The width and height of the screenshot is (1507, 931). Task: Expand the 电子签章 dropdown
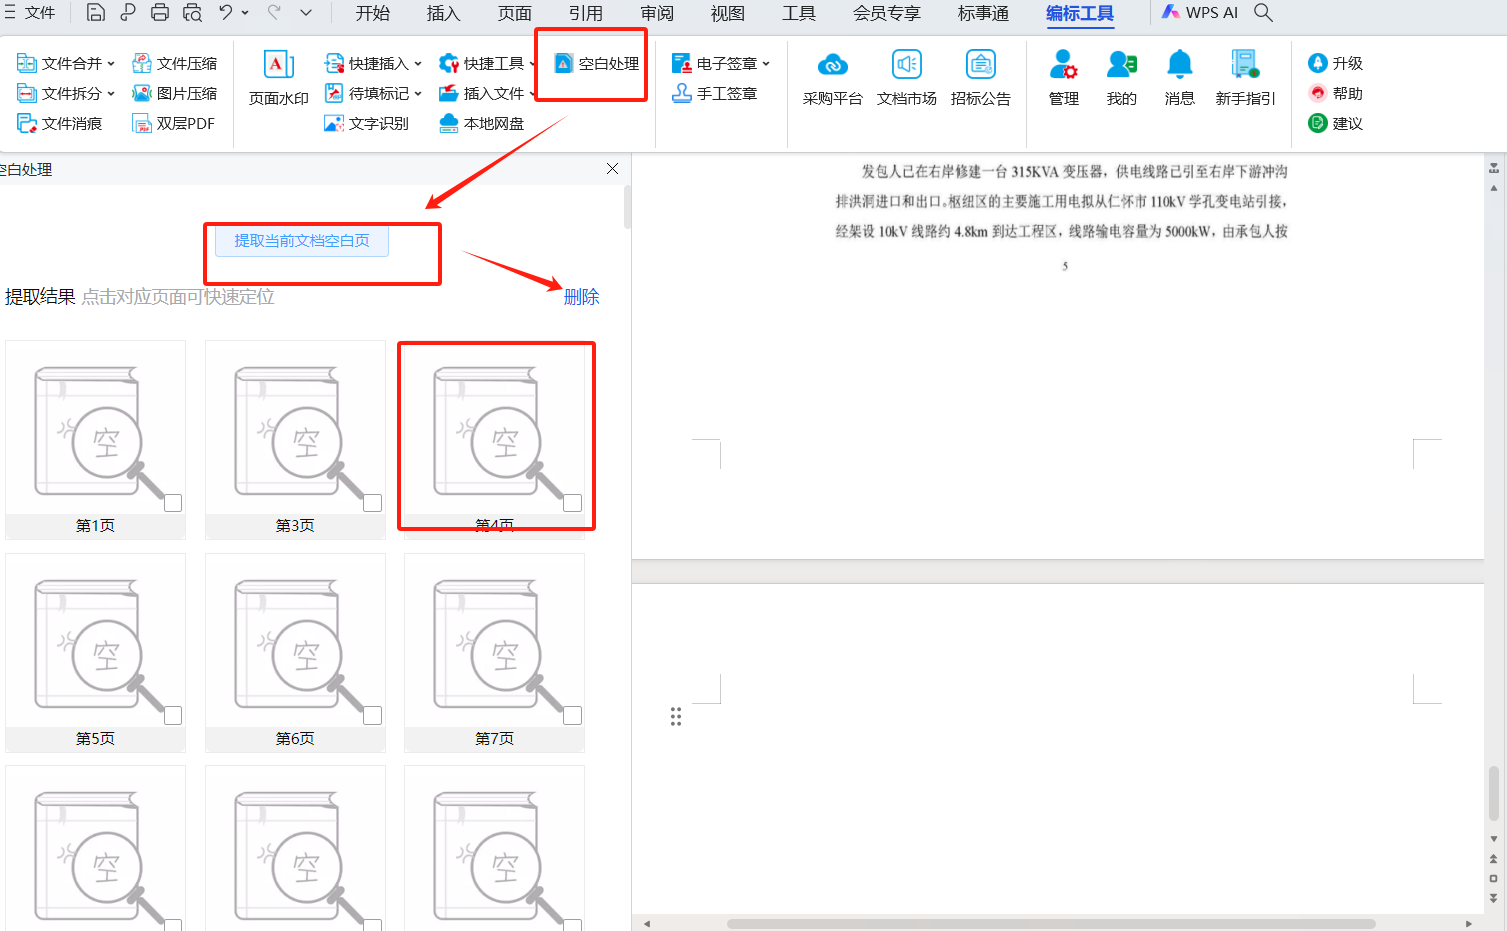(766, 63)
